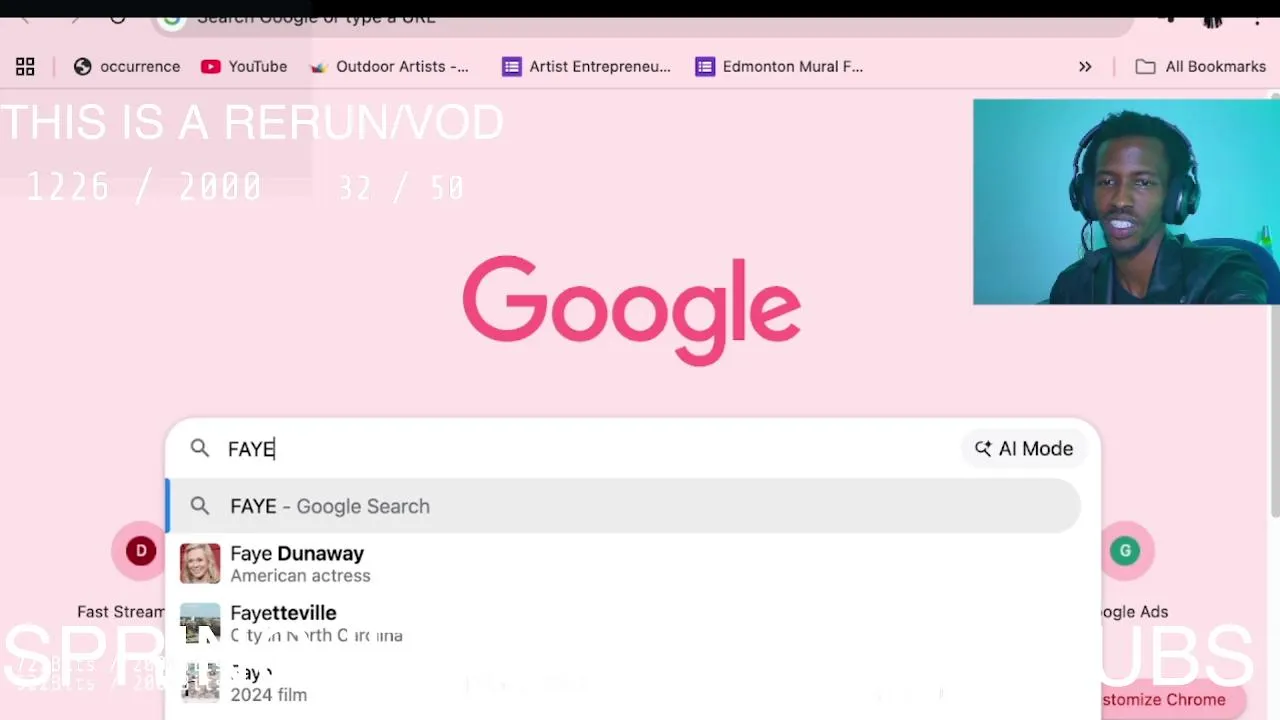Click the All Bookmarks folder icon
1280x720 pixels.
click(x=1146, y=67)
